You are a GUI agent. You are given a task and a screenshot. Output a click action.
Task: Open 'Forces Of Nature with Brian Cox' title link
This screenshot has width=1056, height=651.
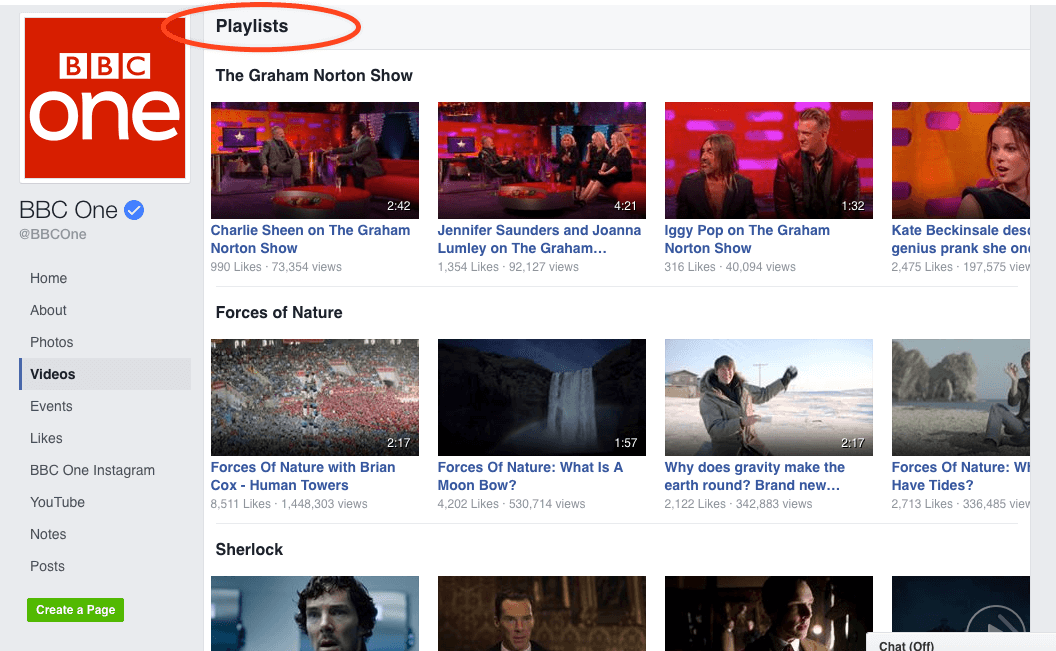[302, 476]
